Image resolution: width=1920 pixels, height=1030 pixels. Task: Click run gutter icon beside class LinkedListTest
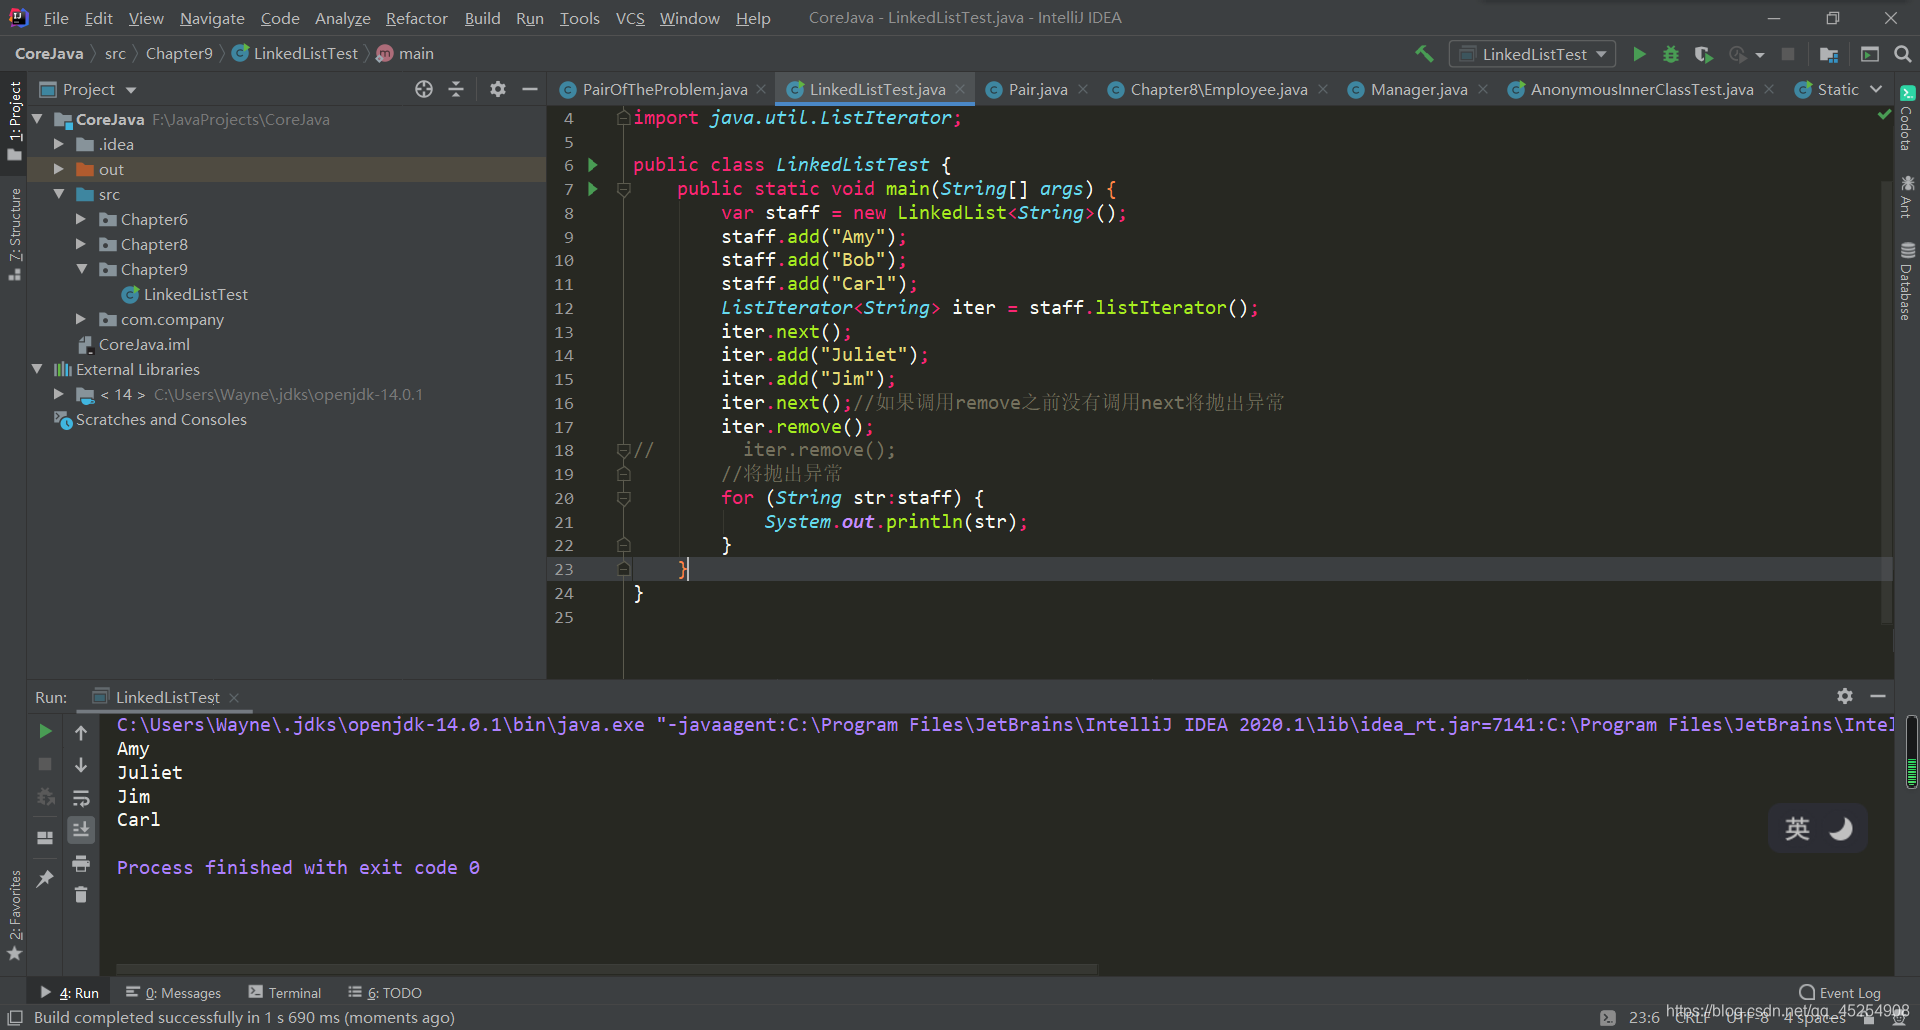(593, 165)
